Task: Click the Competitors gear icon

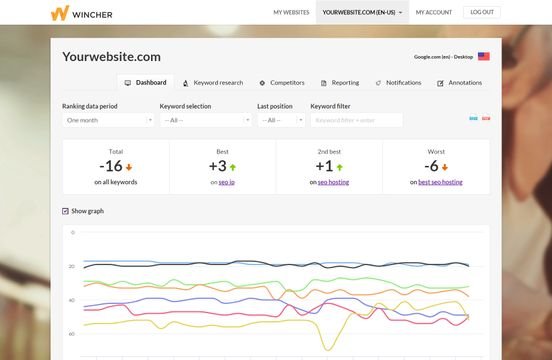Action: tap(262, 83)
